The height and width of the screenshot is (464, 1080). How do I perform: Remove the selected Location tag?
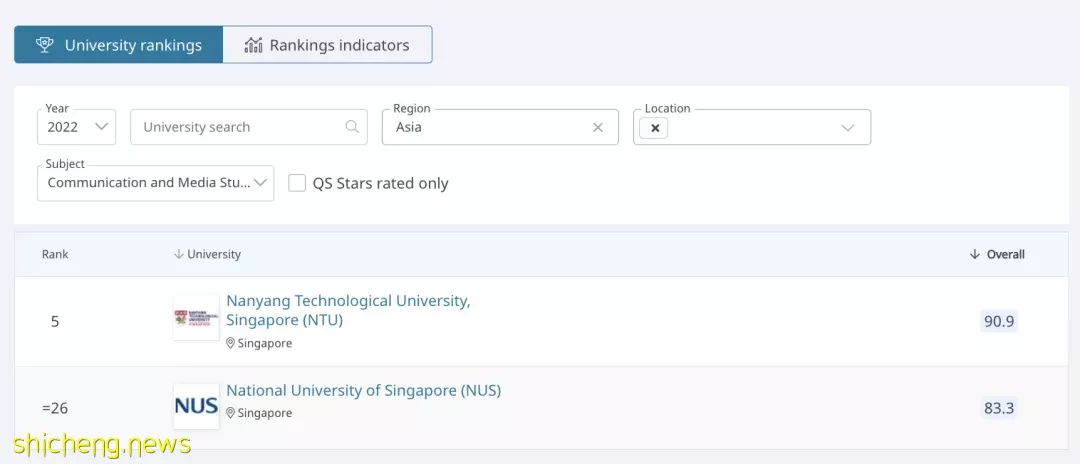[x=654, y=128]
